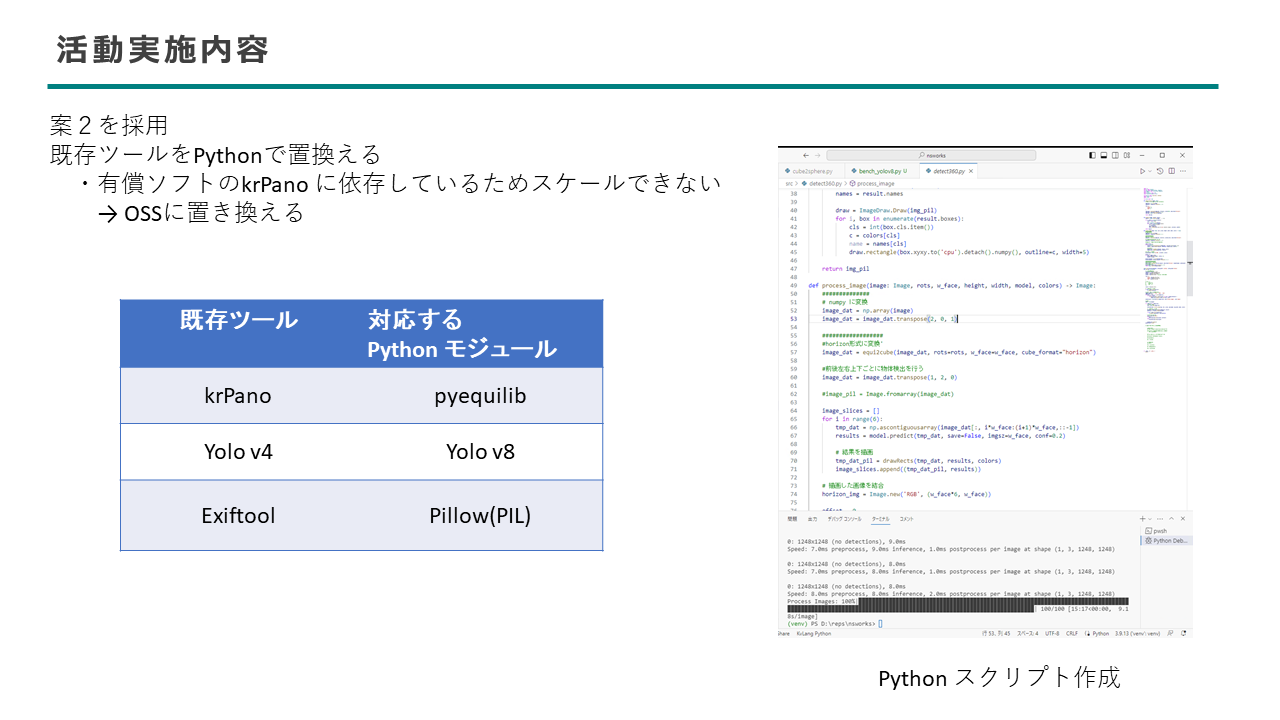Go forward with the VS Code forward arrow
Viewport: 1280px width, 720px height.
[818, 156]
